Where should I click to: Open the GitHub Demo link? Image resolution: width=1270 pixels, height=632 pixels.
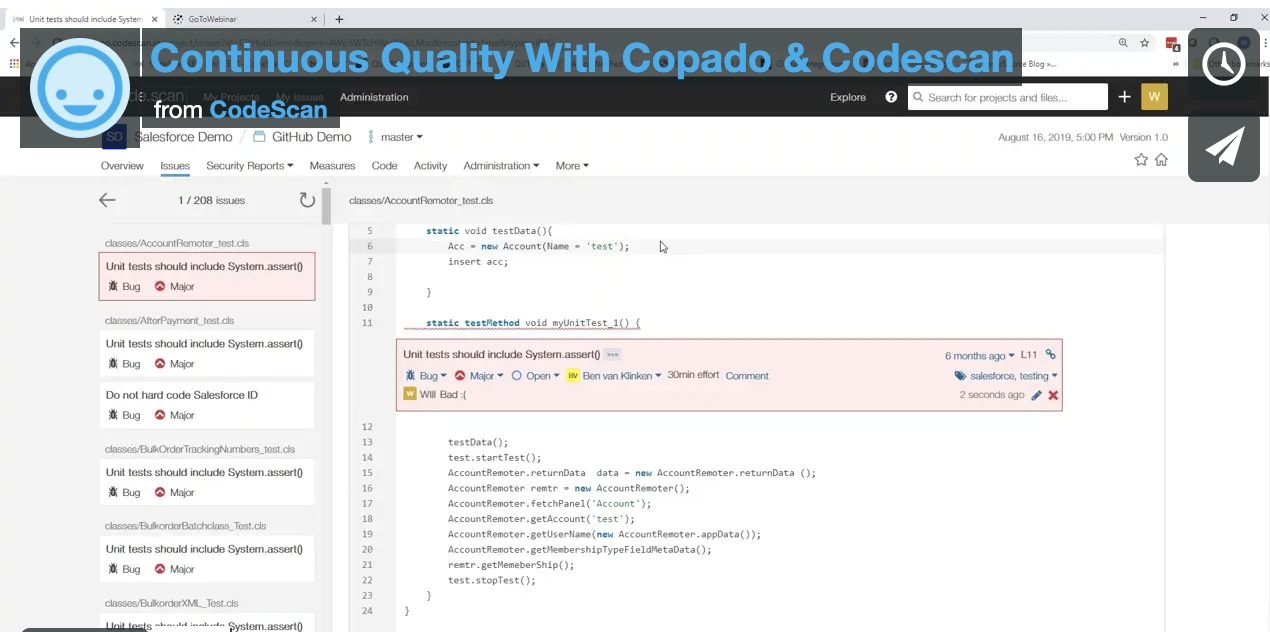(311, 137)
